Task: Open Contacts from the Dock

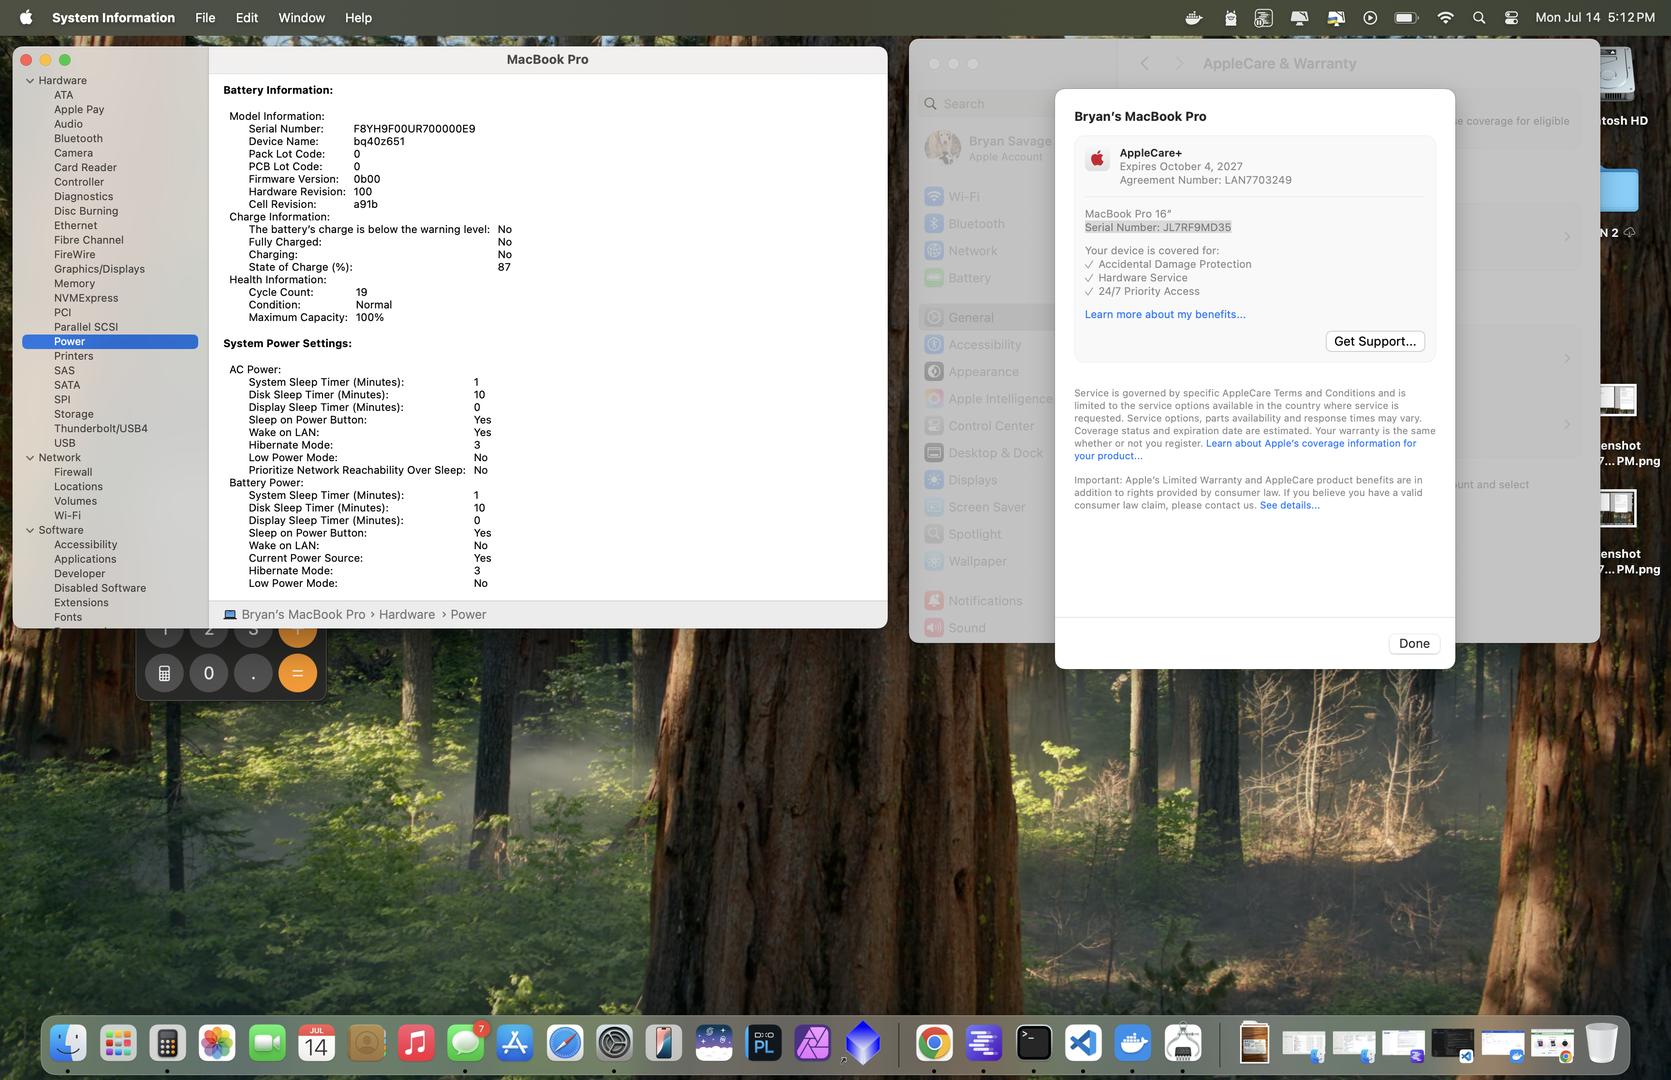Action: (x=366, y=1044)
